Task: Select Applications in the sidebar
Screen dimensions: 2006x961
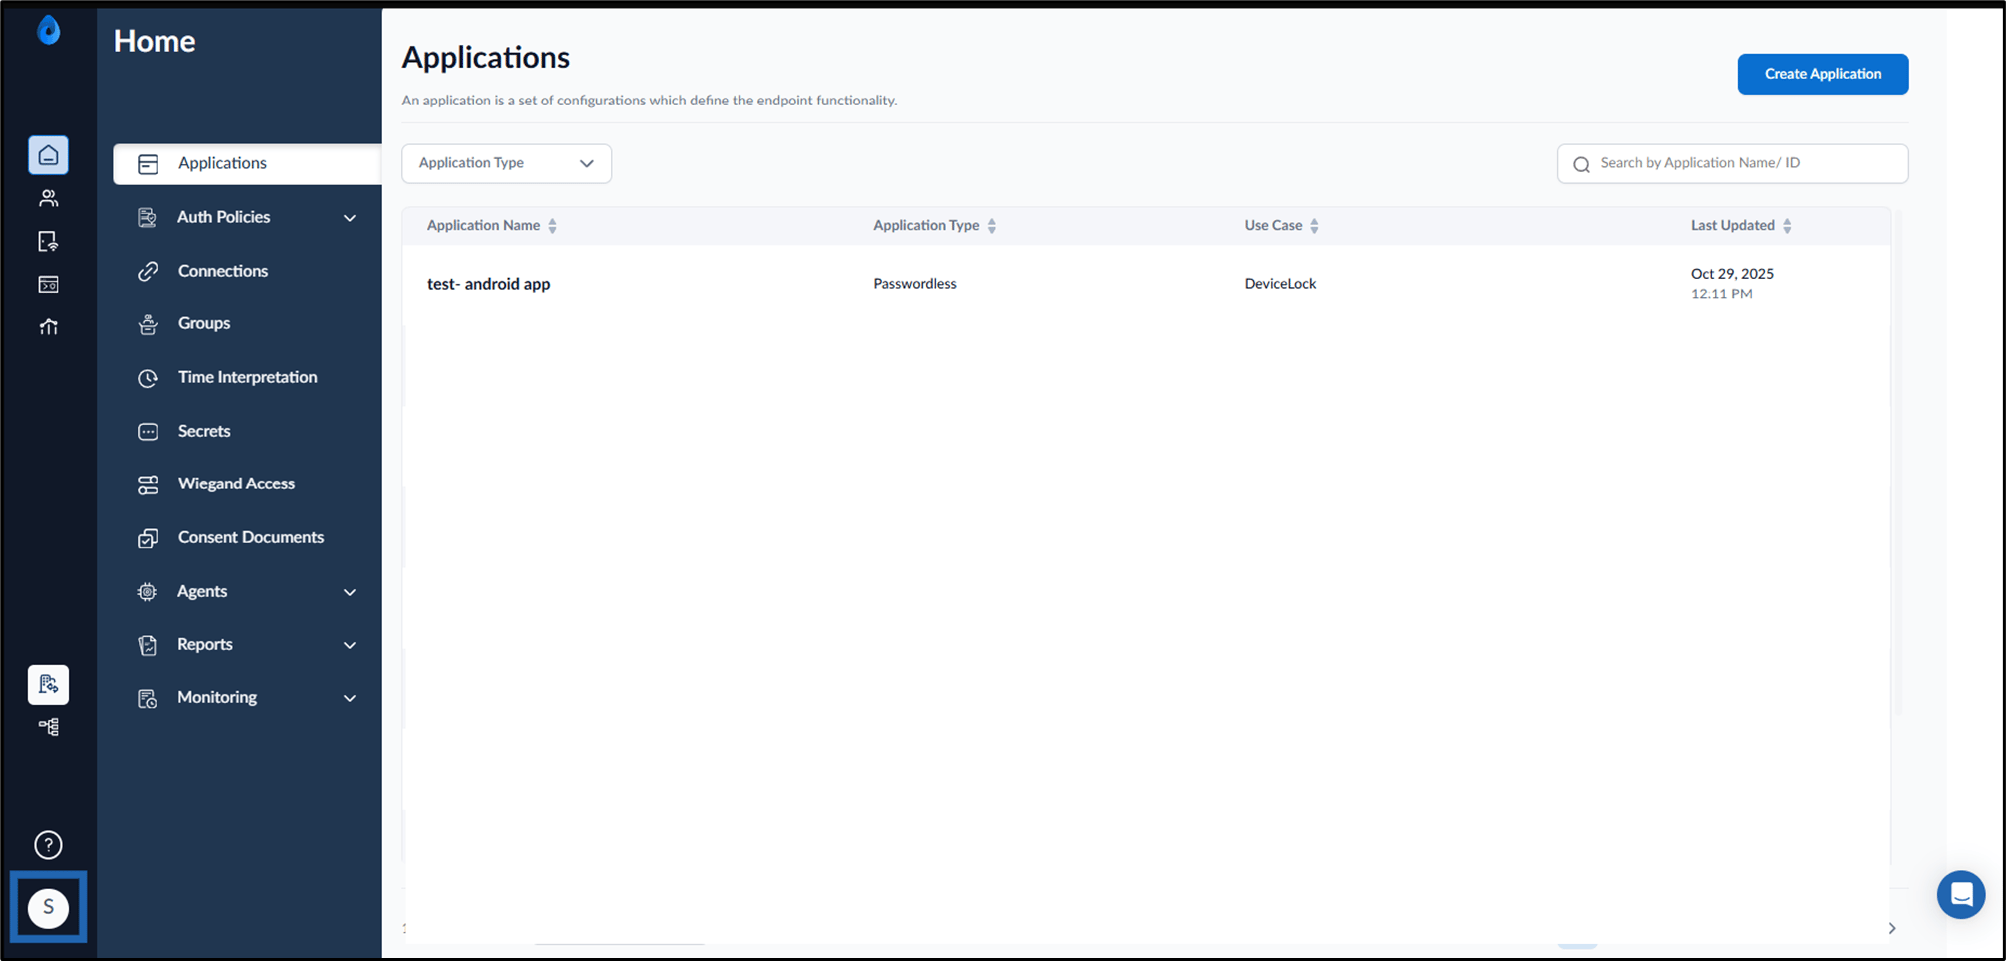Action: [247, 164]
